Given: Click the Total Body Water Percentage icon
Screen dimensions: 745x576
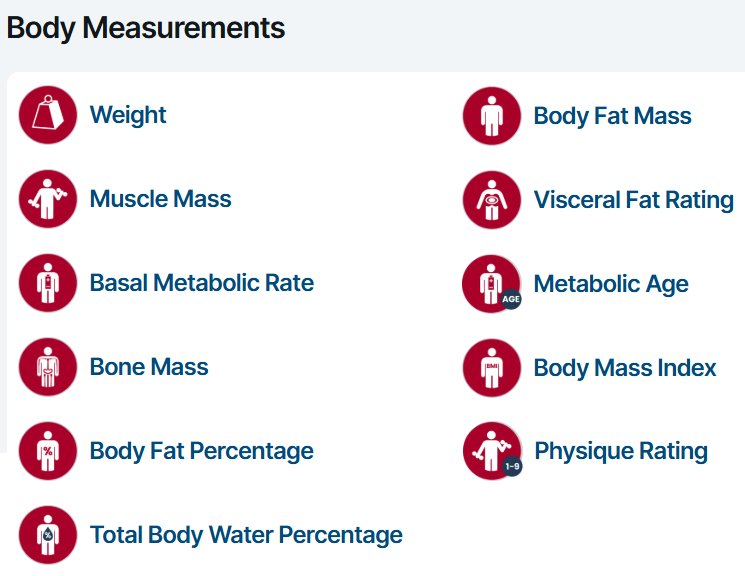Looking at the screenshot, I should coord(47,535).
